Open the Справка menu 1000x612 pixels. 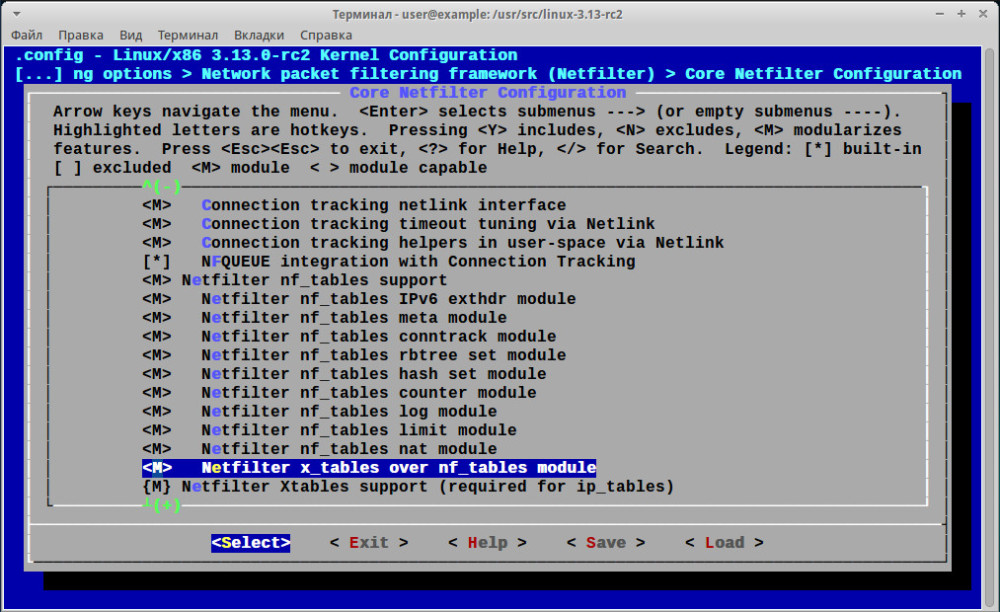tap(327, 35)
